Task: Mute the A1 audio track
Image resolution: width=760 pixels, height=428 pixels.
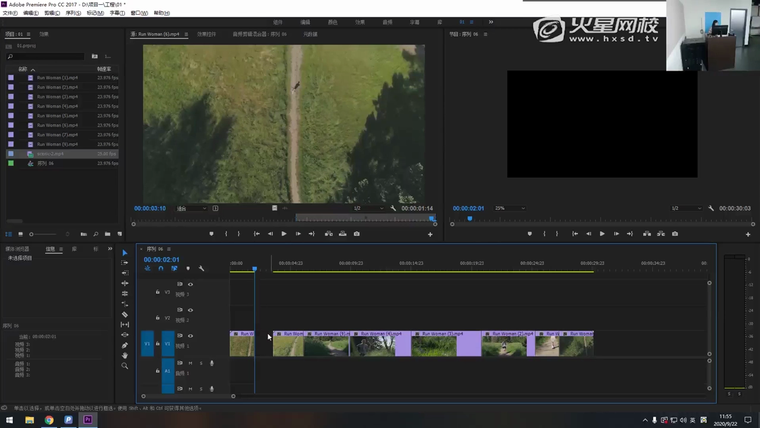Action: [x=190, y=362]
